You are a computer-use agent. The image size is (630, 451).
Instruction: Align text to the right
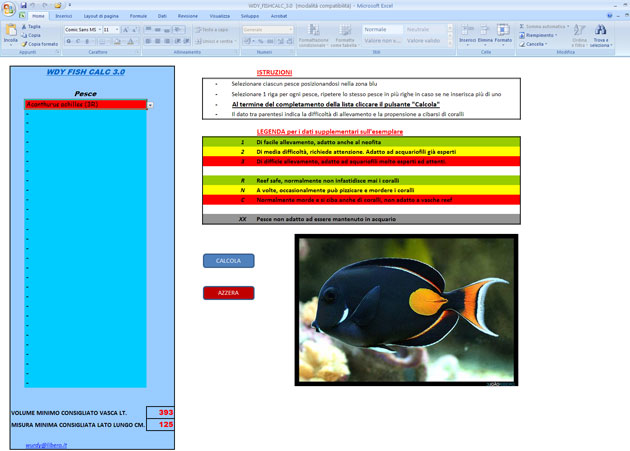click(x=167, y=41)
